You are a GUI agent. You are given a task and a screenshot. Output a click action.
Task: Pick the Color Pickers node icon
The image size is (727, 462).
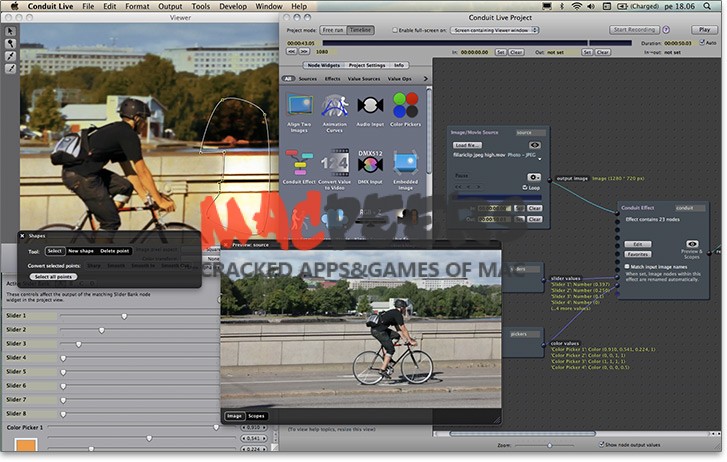pyautogui.click(x=405, y=106)
